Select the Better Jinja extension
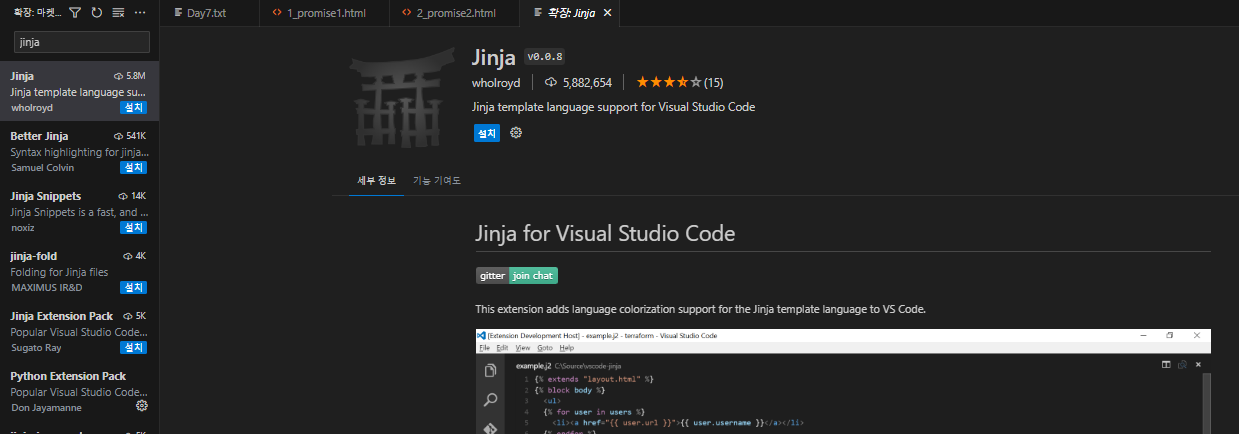This screenshot has width=1239, height=434. (x=79, y=151)
